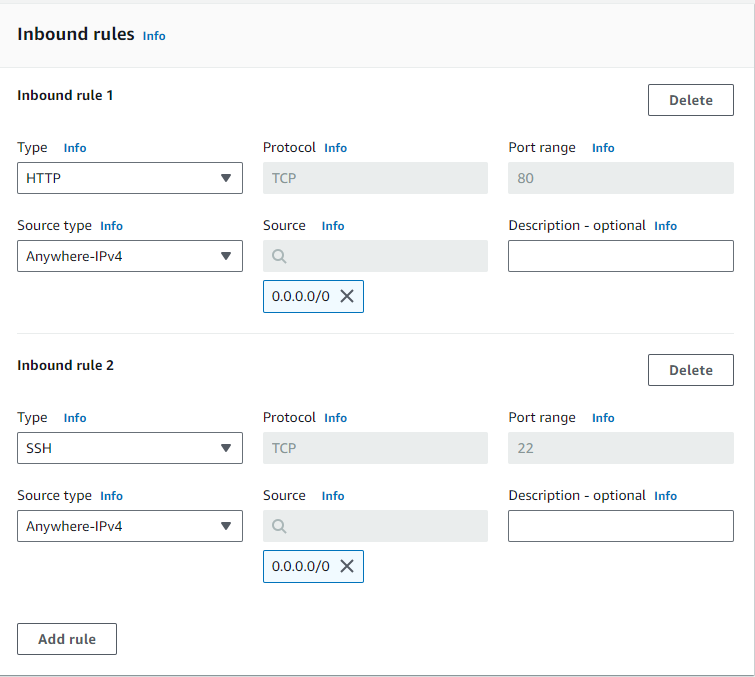Delete inbound rule 1
755x677 pixels.
click(x=691, y=100)
